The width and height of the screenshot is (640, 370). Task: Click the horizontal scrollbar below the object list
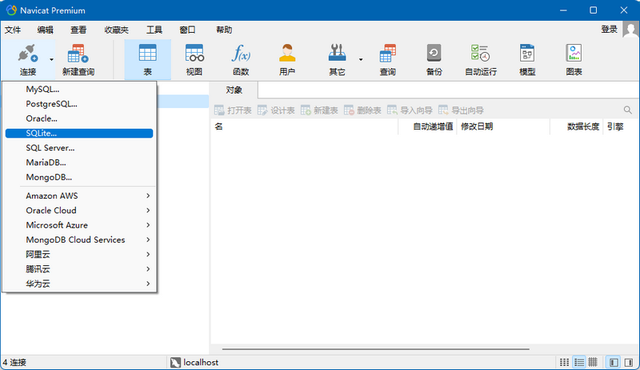[376, 349]
